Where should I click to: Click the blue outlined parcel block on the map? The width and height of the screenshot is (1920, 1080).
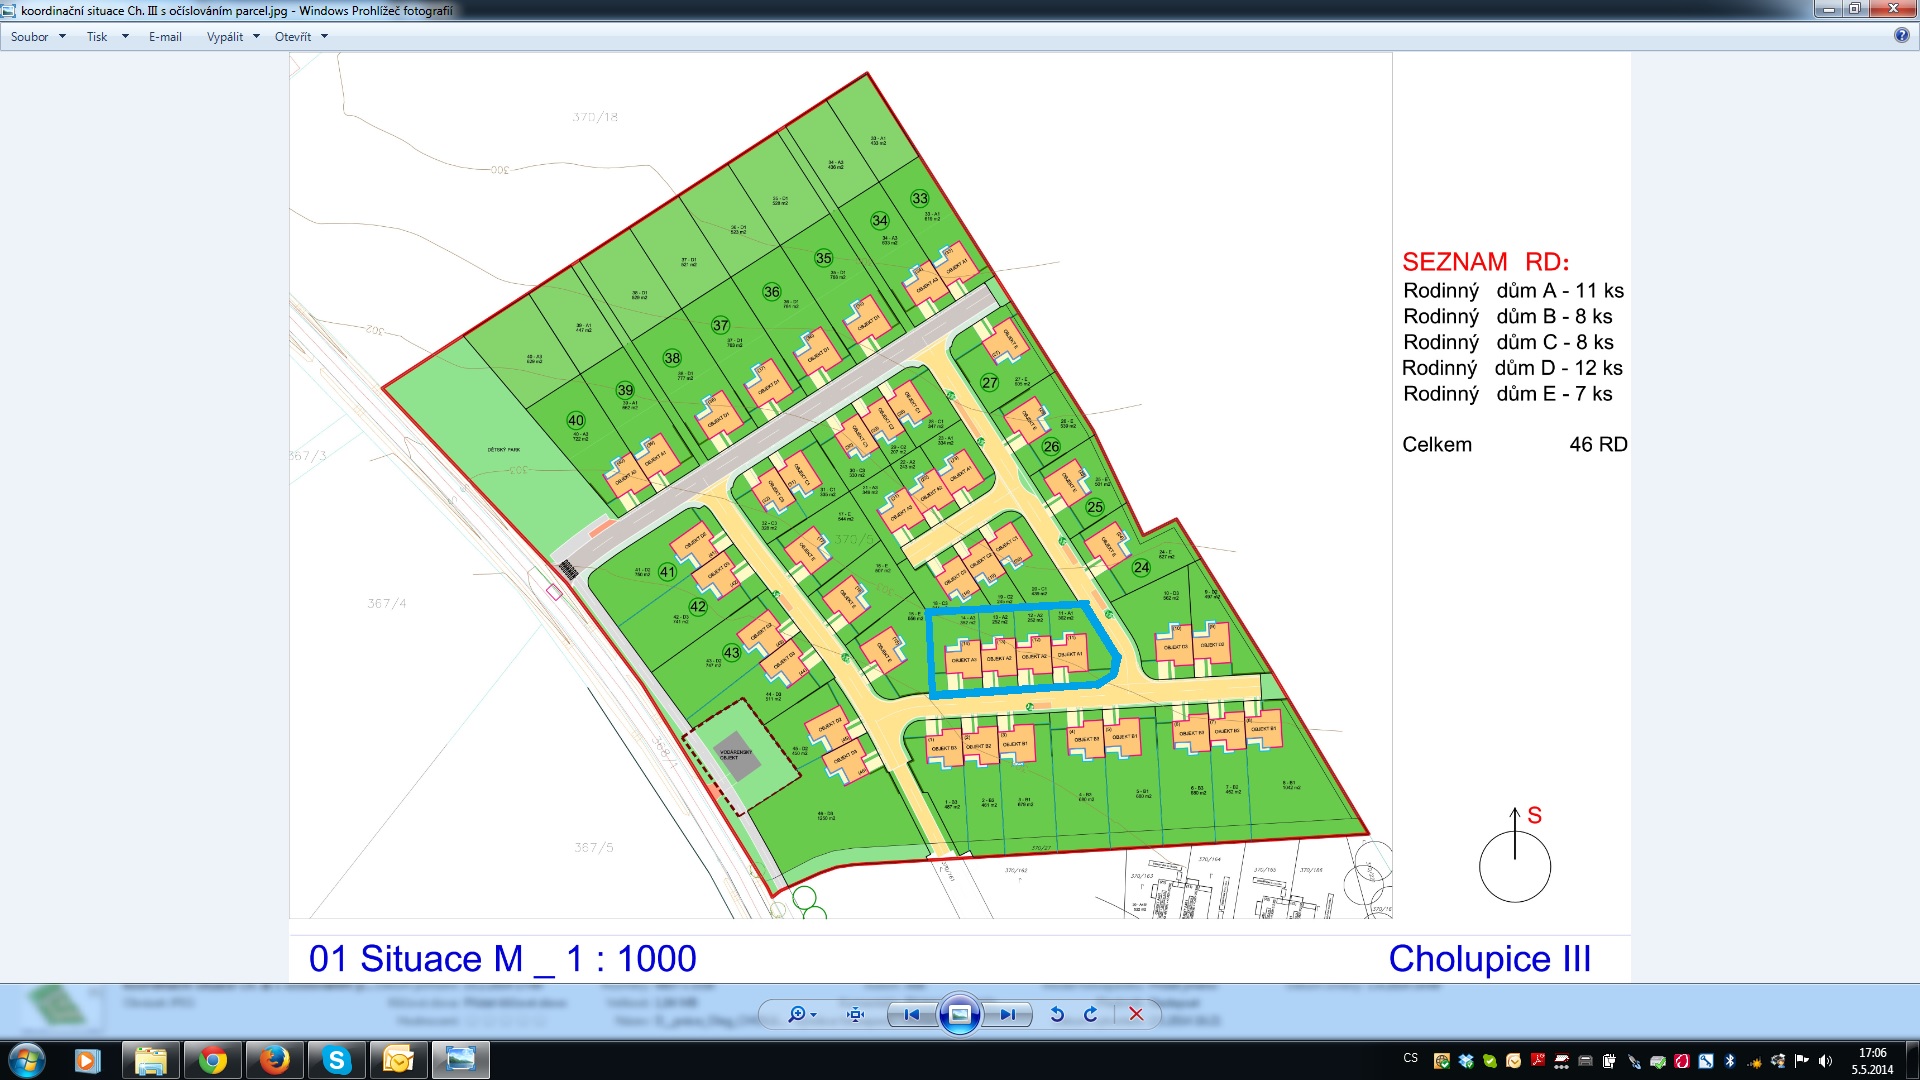tap(1020, 648)
